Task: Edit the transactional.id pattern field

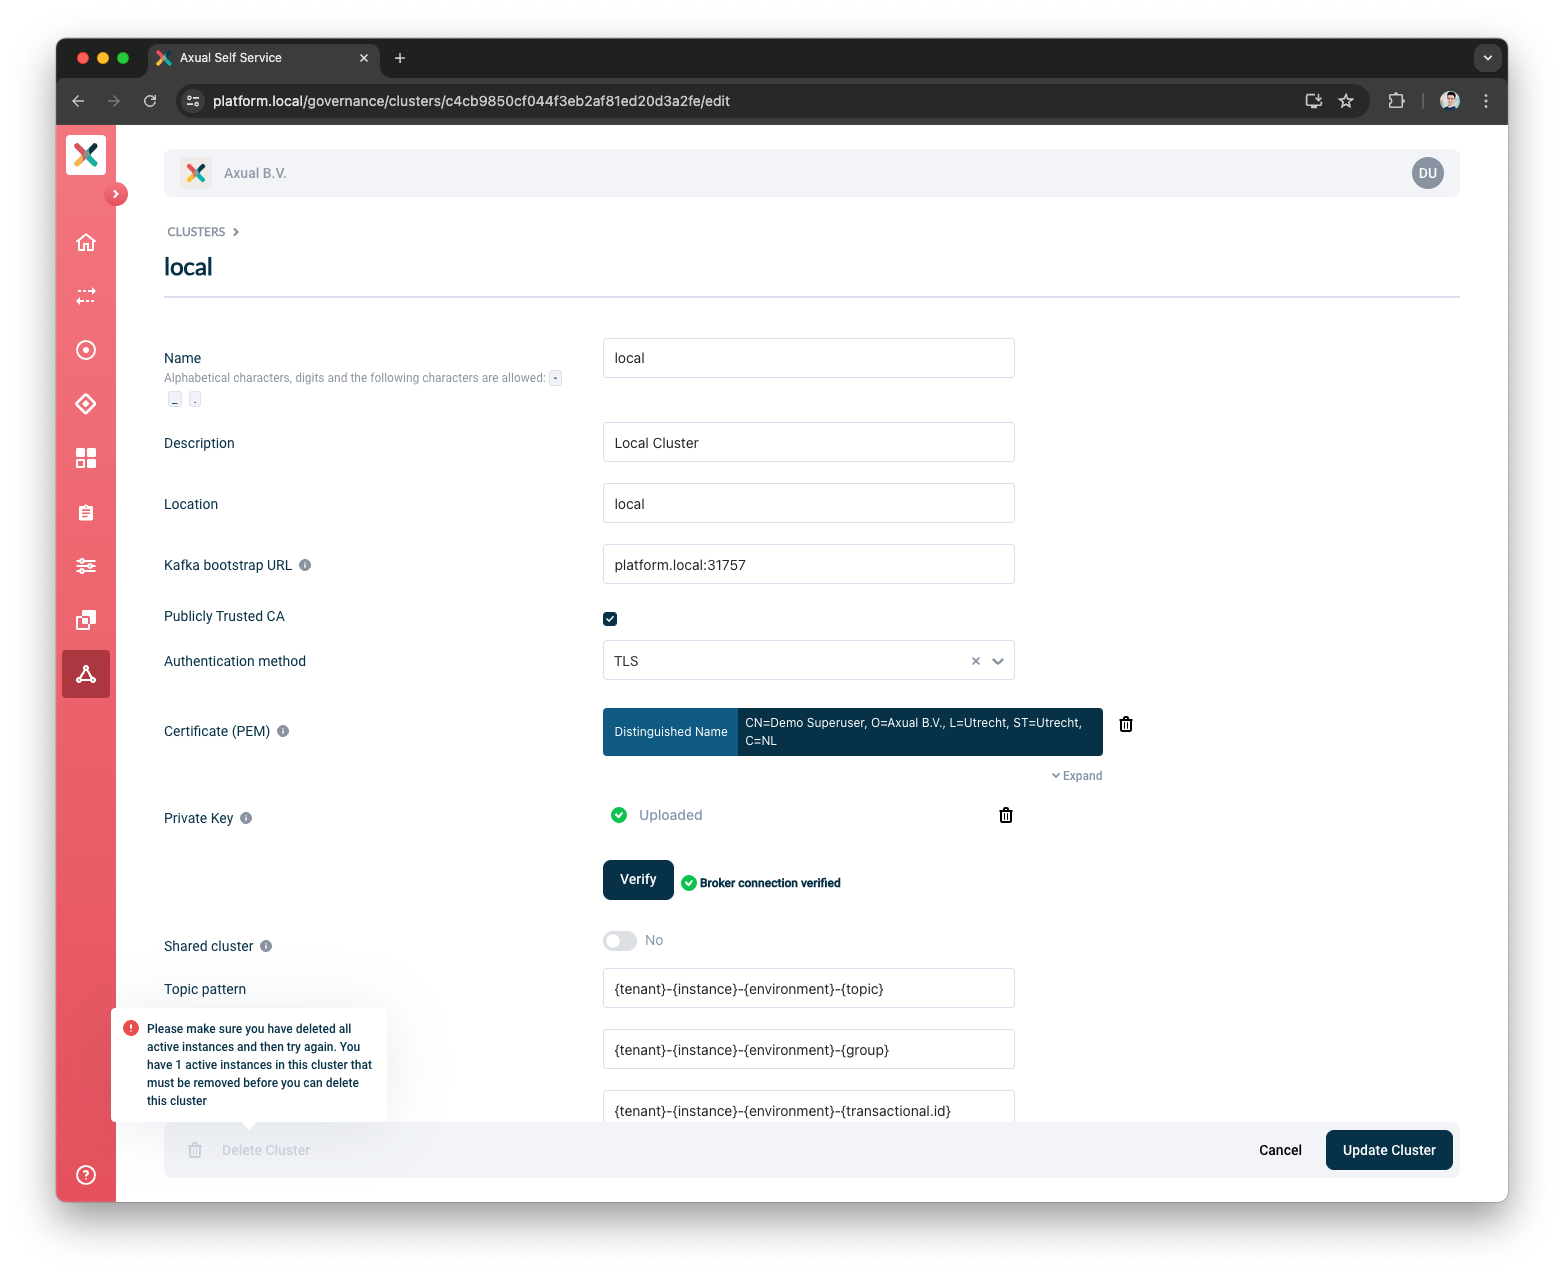Action: (x=809, y=1107)
